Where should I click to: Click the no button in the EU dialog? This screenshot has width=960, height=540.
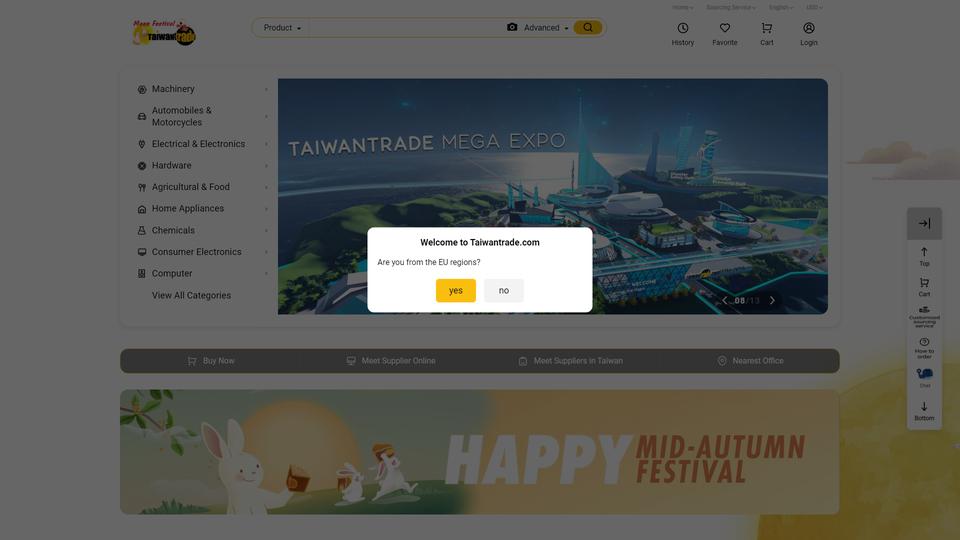pyautogui.click(x=503, y=290)
